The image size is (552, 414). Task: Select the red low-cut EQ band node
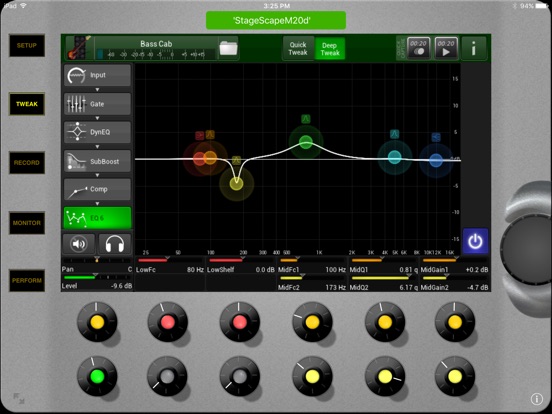coord(199,158)
